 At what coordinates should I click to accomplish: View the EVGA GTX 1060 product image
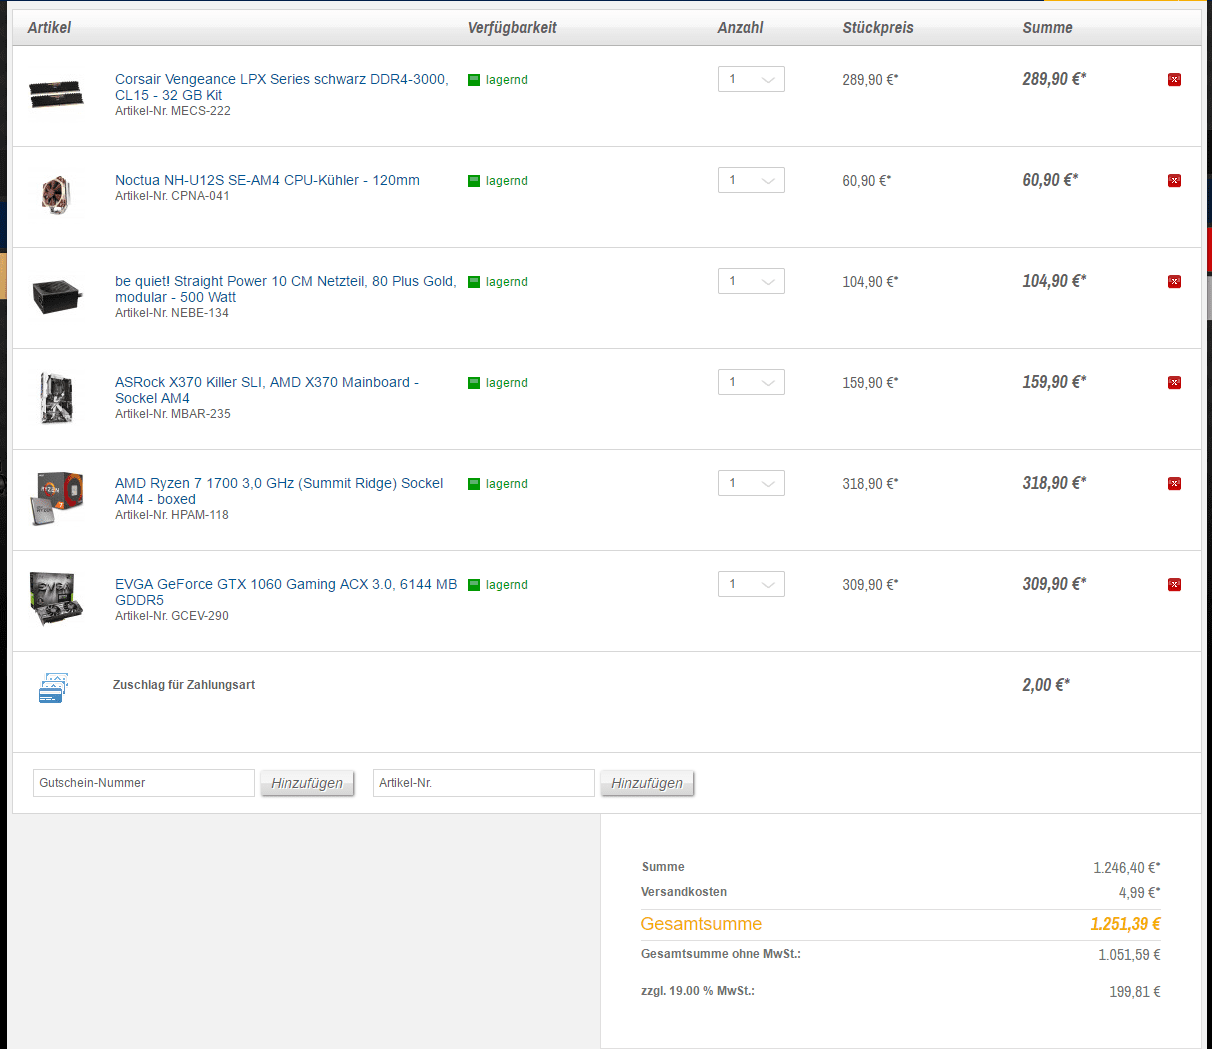56,598
